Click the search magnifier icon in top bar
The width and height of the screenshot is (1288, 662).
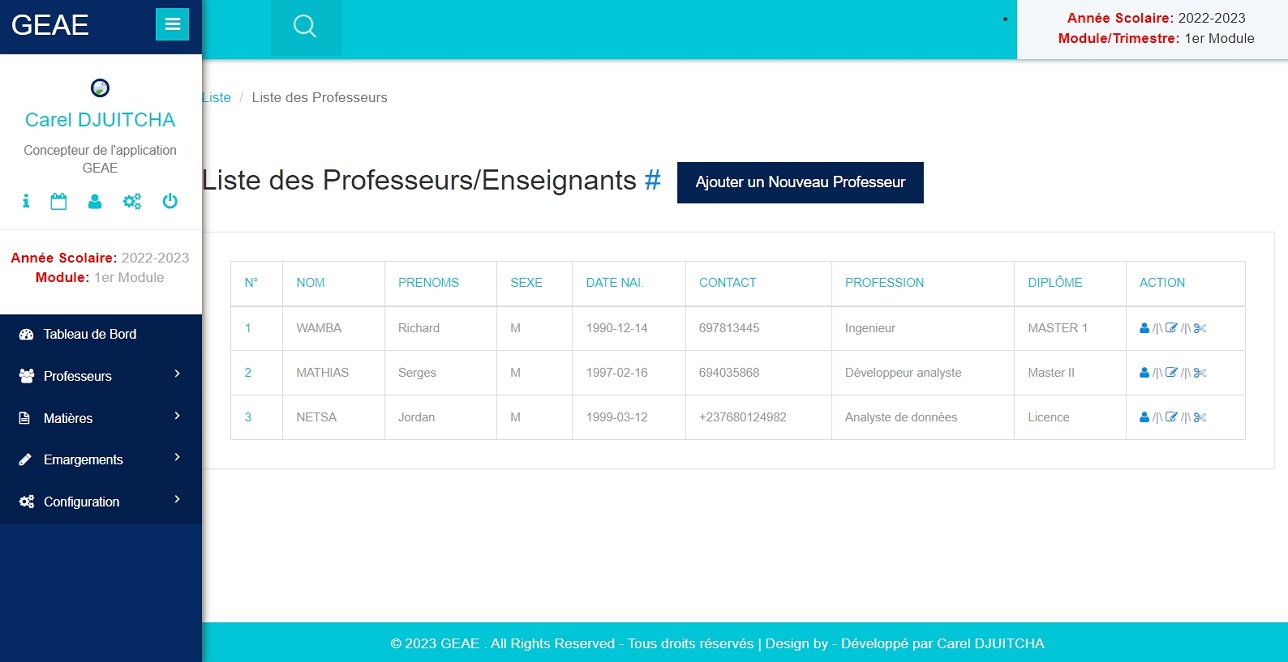[305, 27]
